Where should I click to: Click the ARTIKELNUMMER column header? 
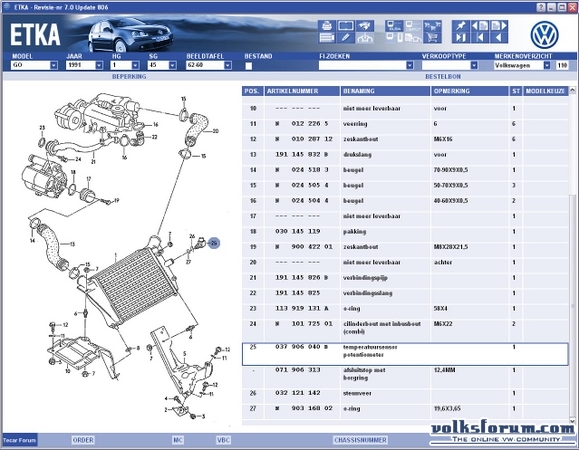302,91
